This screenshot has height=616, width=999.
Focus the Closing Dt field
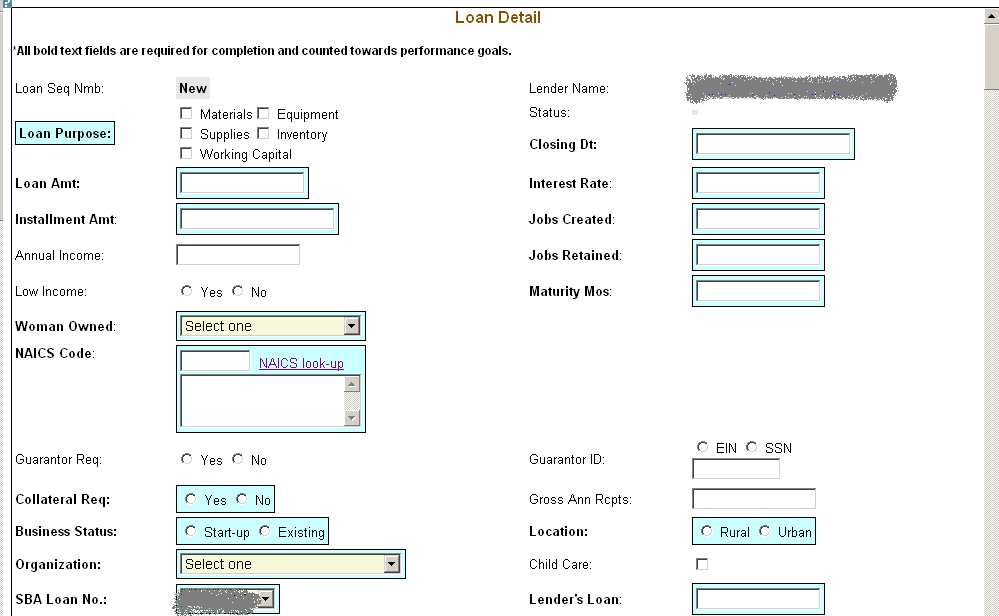(773, 144)
